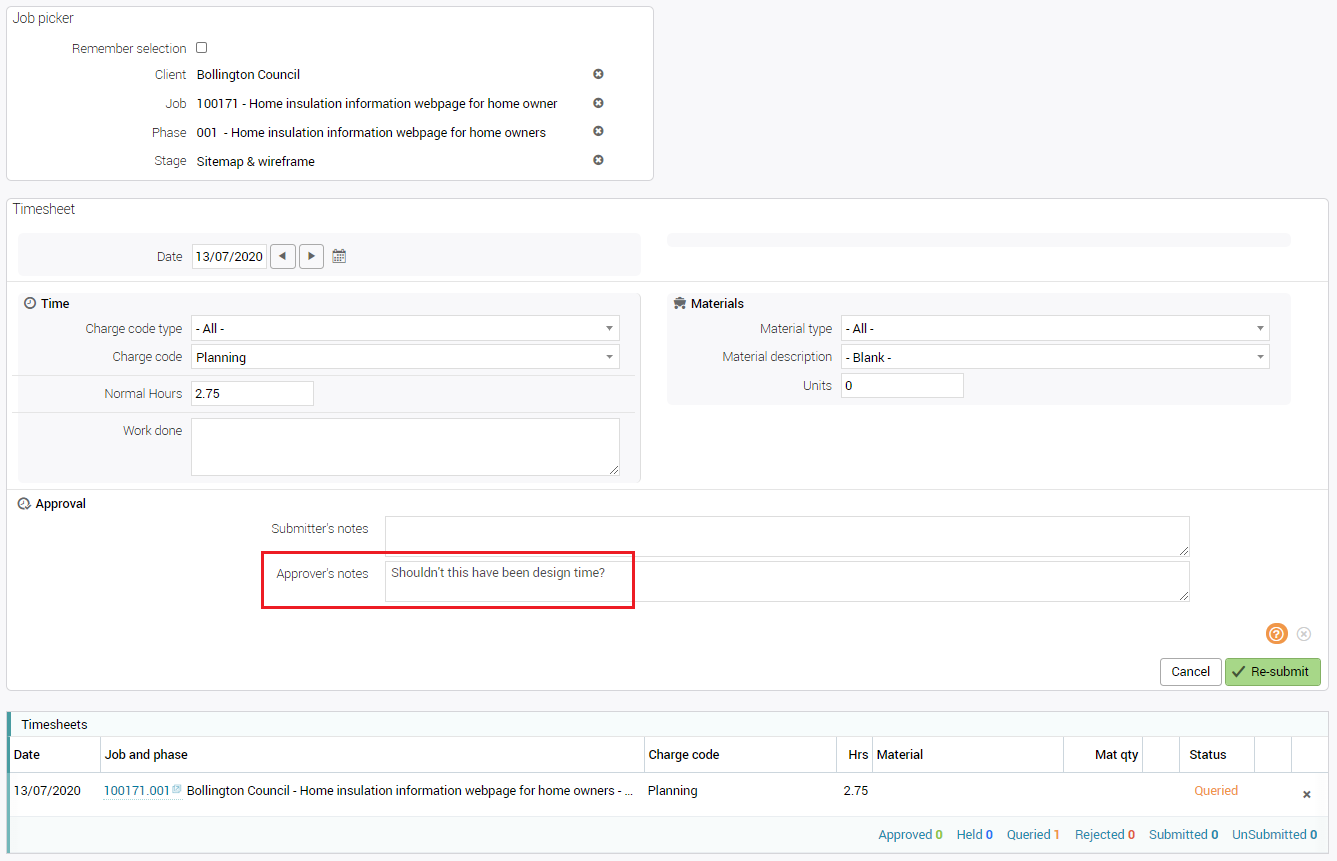Viewport: 1337px width, 861px height.
Task: Enable the Remember selection checkbox
Action: tap(201, 48)
